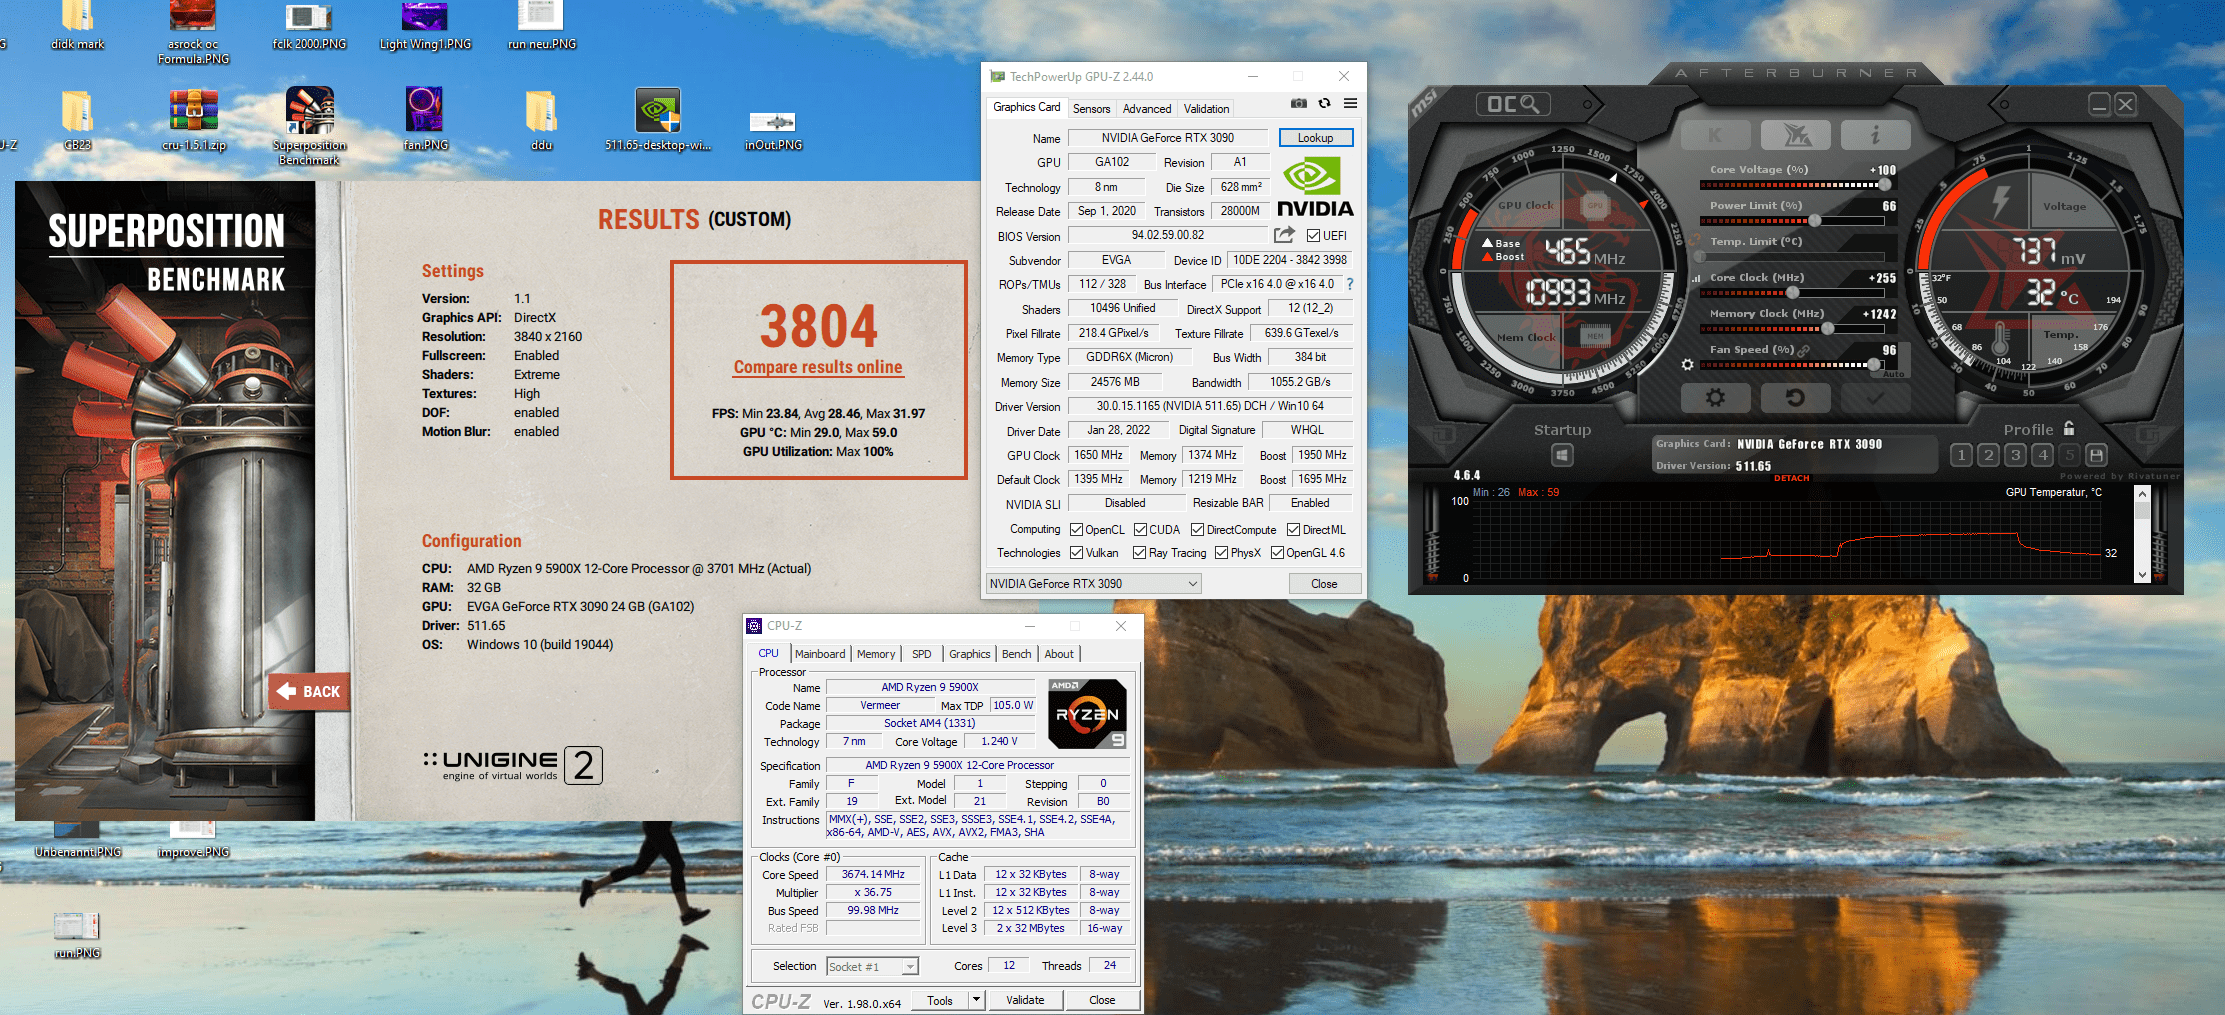Open the Bench tab in CPU-Z
This screenshot has height=1015, width=2225.
click(x=1016, y=654)
